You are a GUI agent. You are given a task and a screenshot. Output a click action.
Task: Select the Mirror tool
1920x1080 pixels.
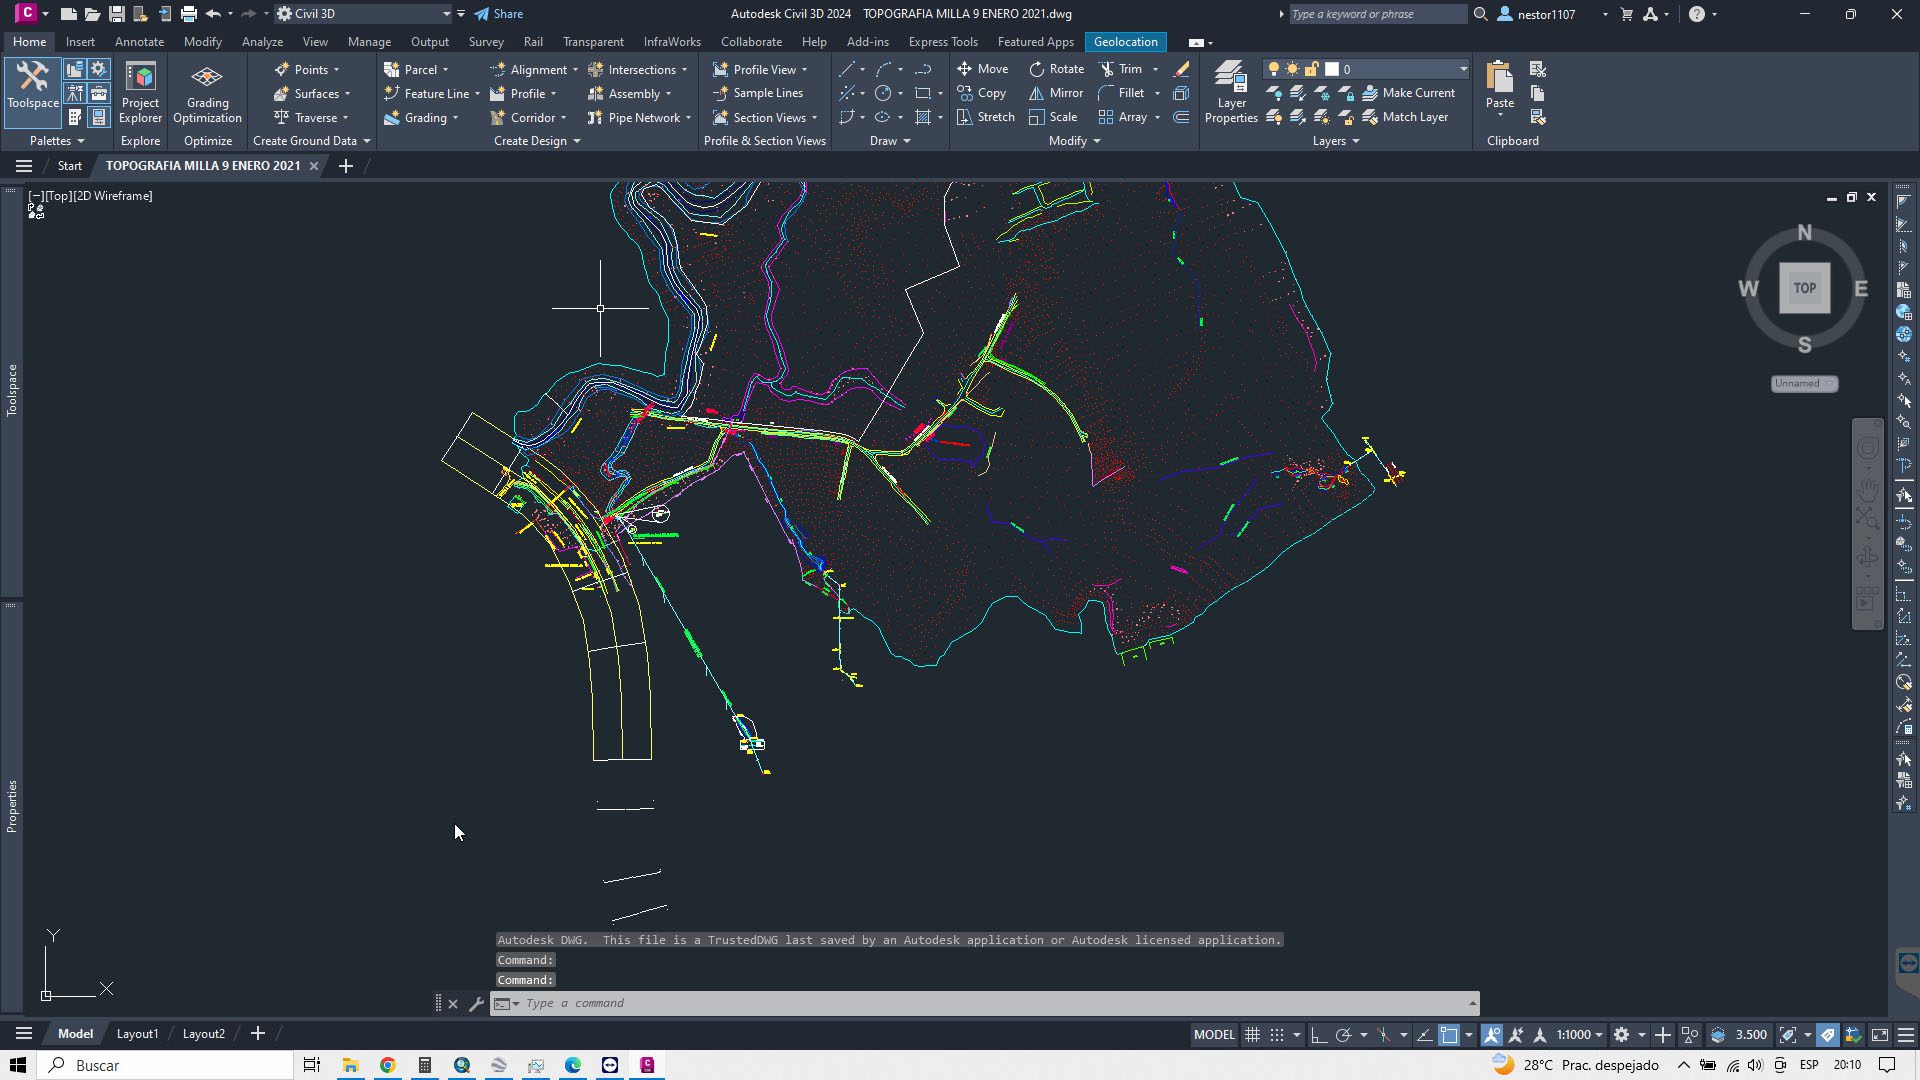pos(1056,93)
